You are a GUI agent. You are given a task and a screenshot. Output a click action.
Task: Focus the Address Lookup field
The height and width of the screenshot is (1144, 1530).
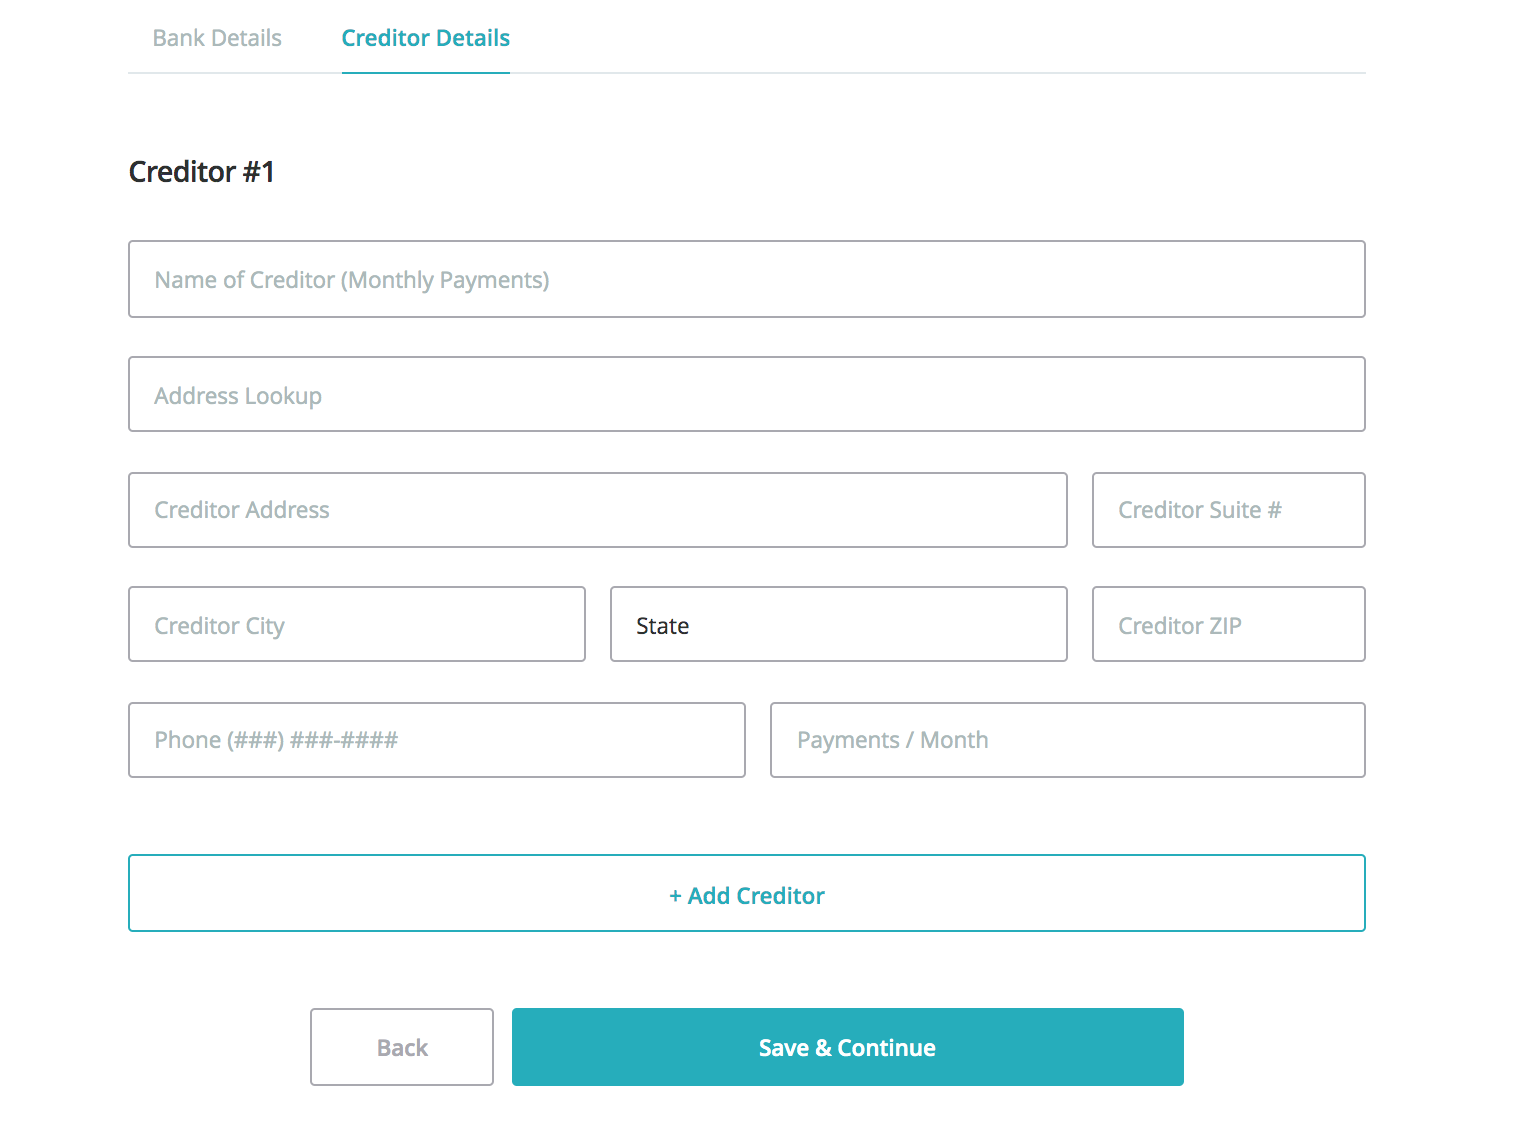(746, 395)
